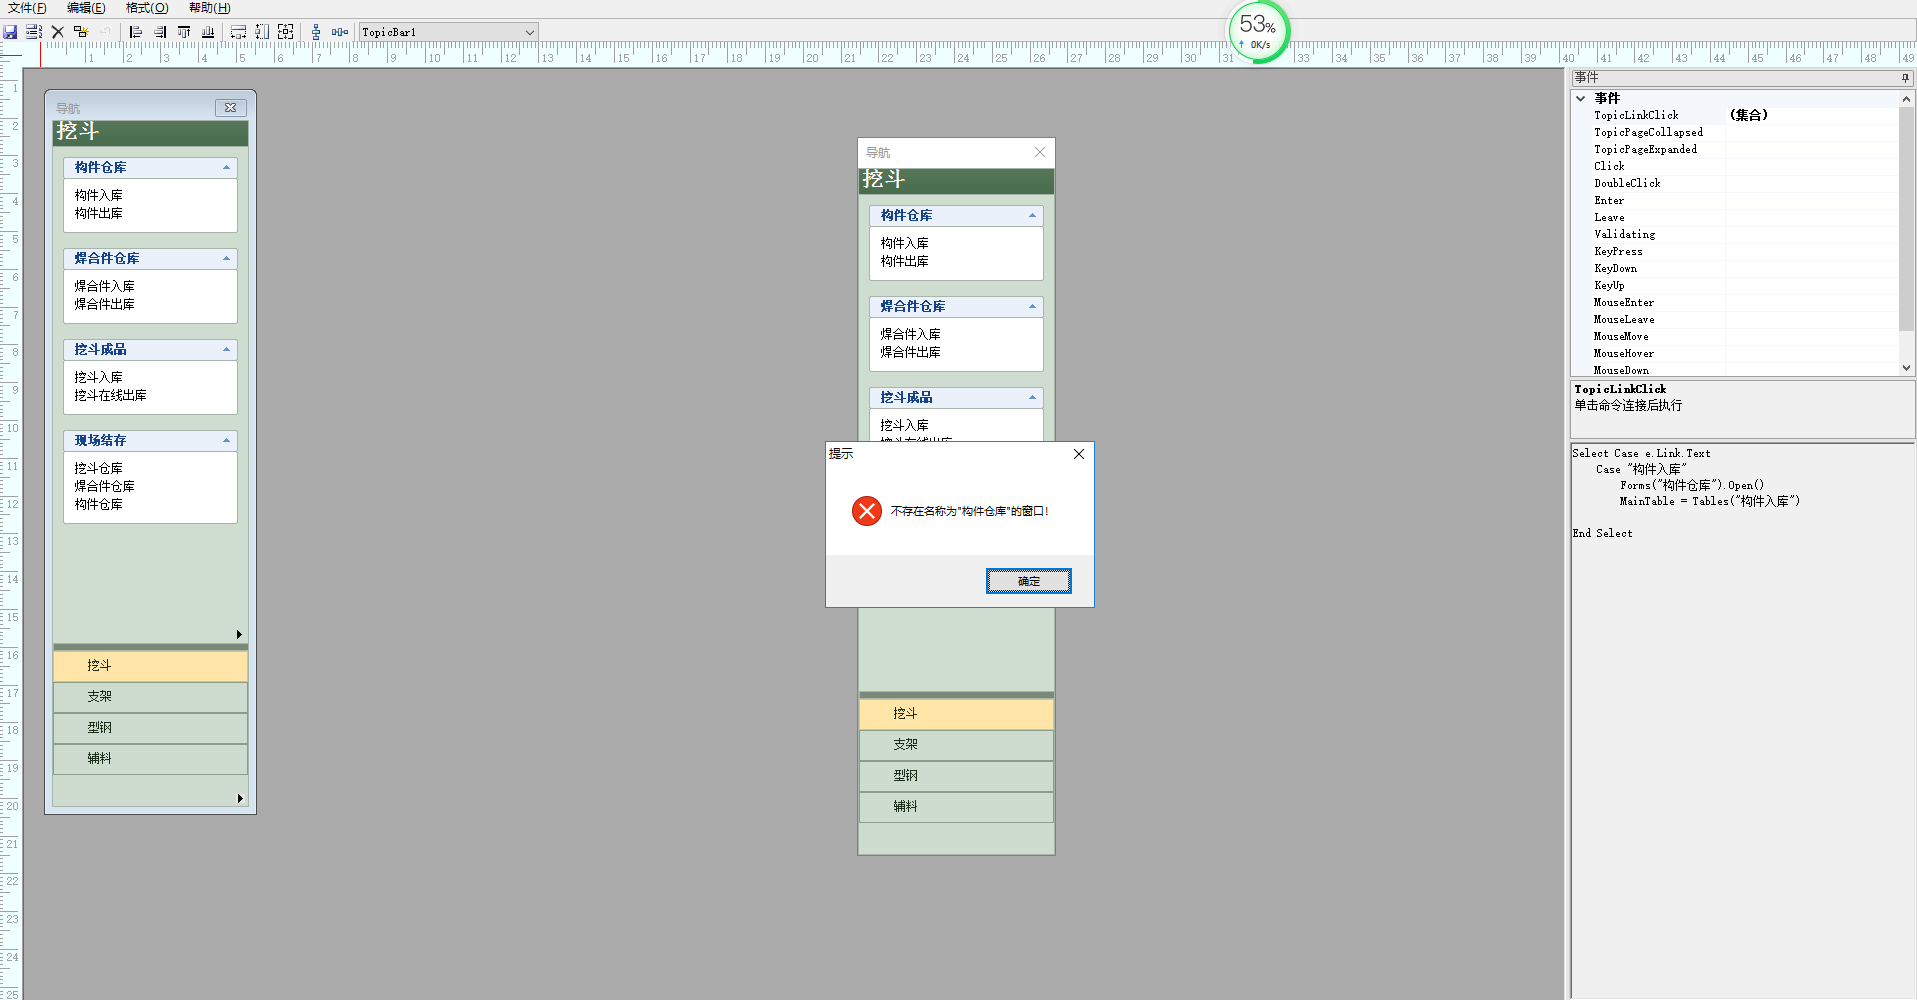The width and height of the screenshot is (1917, 1000).
Task: Click the equal vertical spacing icon
Action: click(316, 32)
